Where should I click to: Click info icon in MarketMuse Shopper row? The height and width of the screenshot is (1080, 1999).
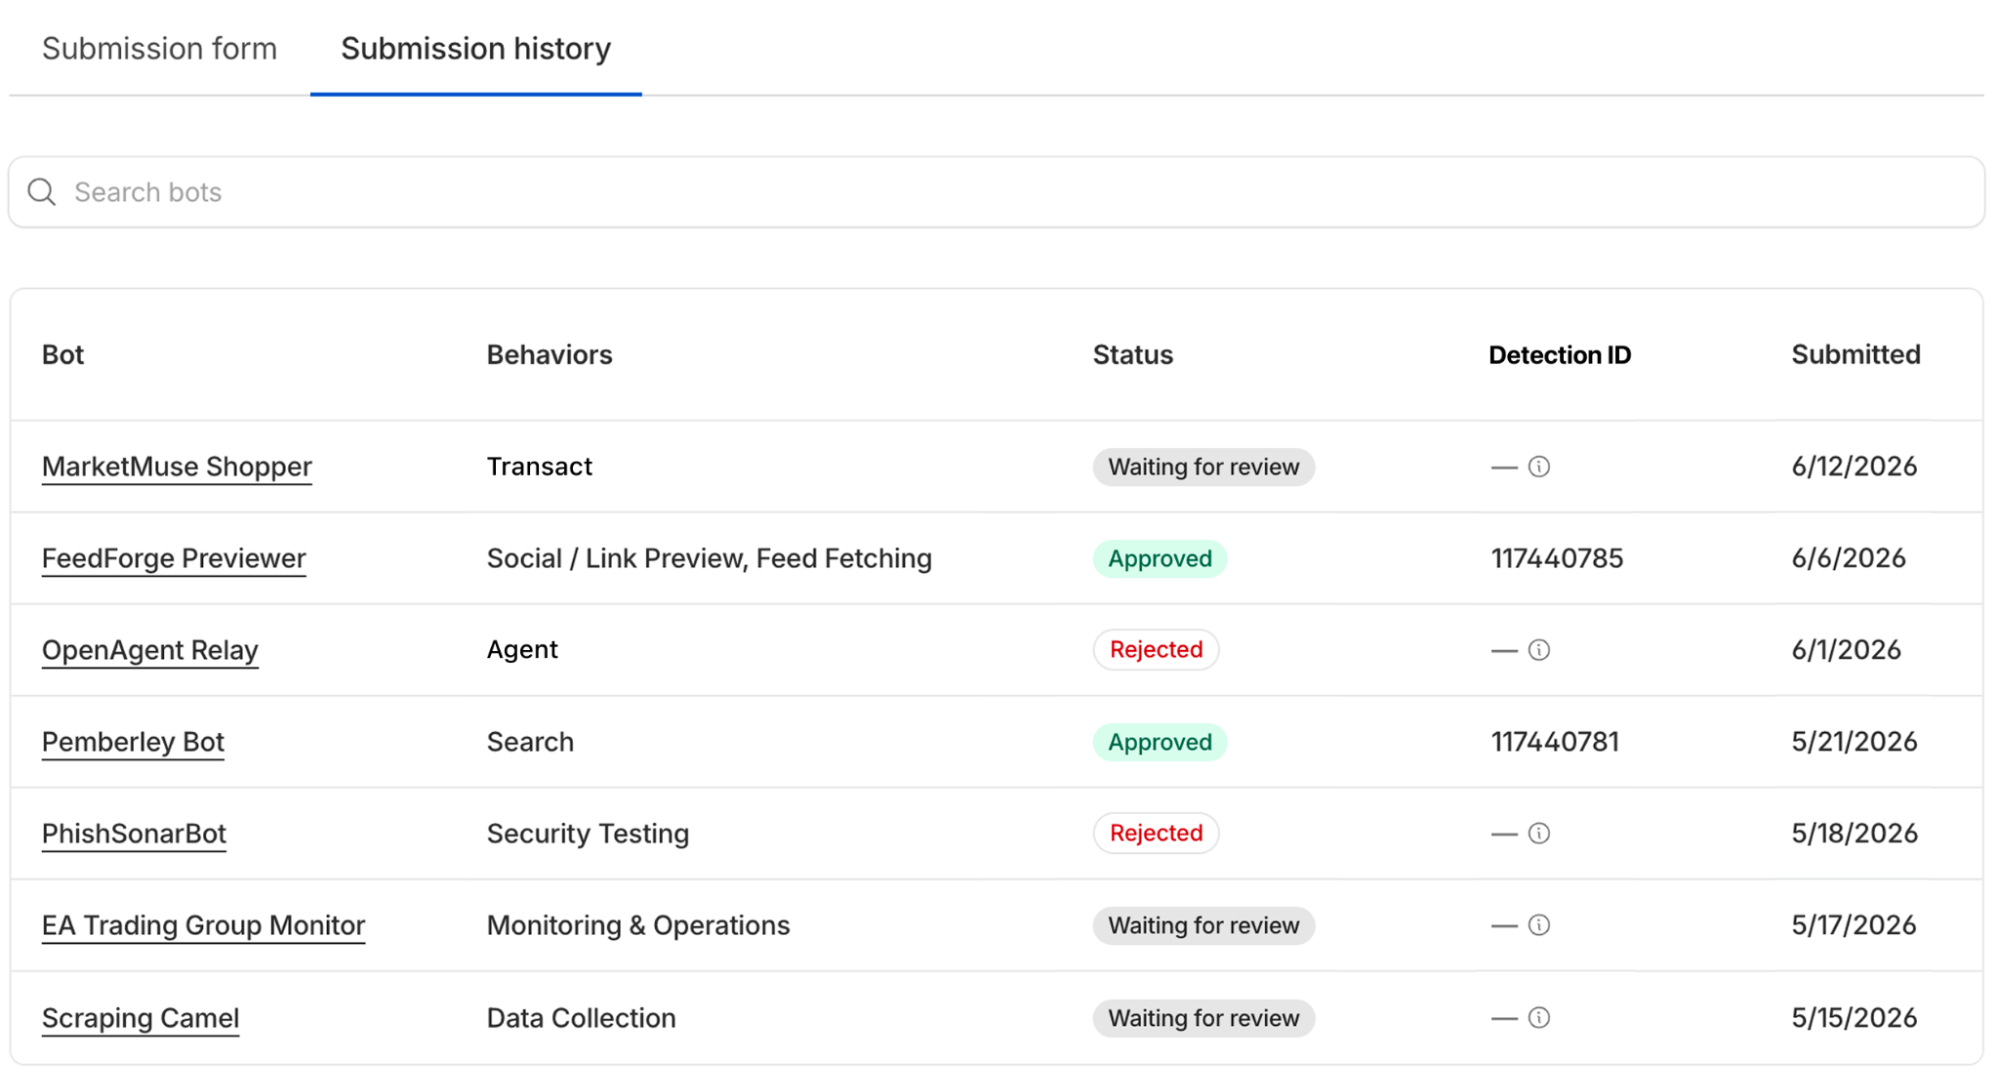click(1539, 467)
